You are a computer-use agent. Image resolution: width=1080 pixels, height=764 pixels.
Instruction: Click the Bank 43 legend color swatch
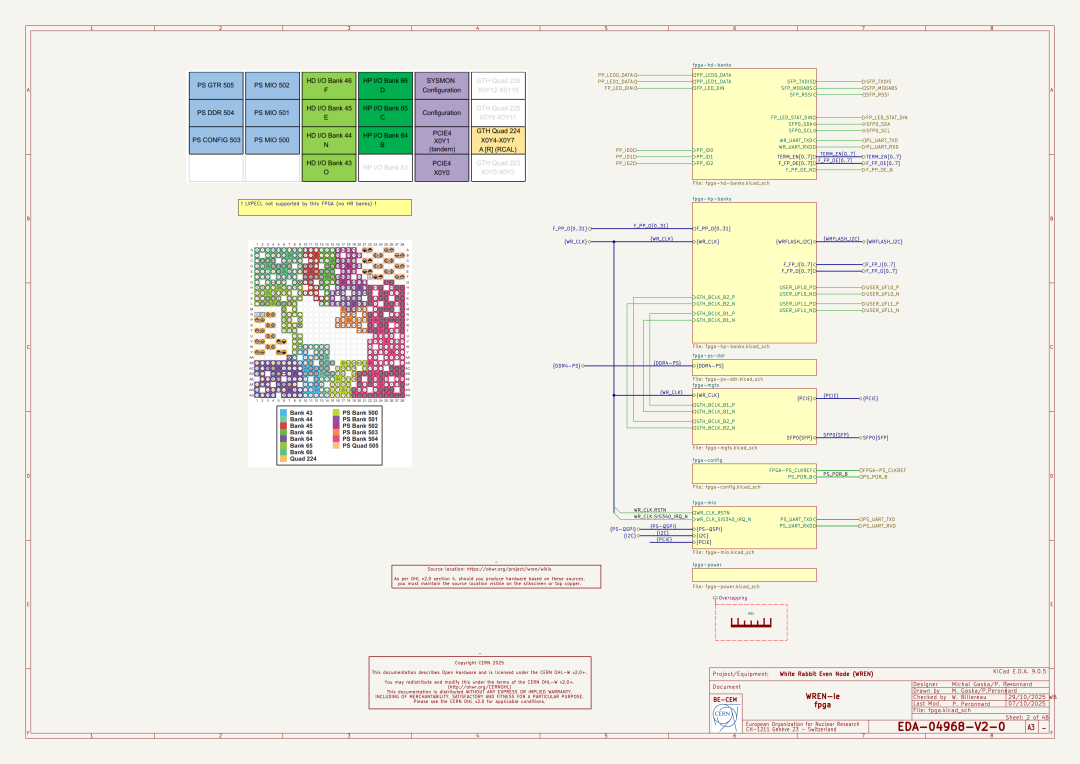click(x=284, y=413)
